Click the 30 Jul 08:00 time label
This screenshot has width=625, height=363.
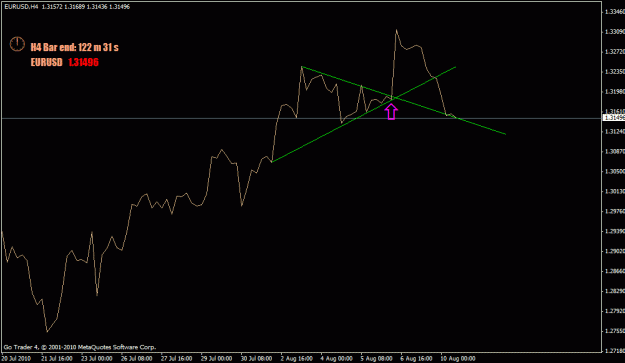[256, 358]
